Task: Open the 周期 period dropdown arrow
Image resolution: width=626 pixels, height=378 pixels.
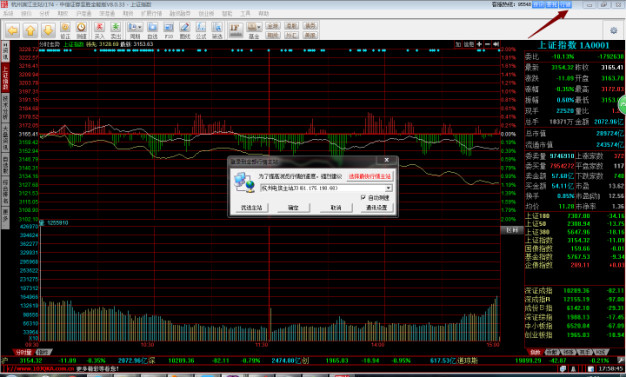Action: coord(140,27)
